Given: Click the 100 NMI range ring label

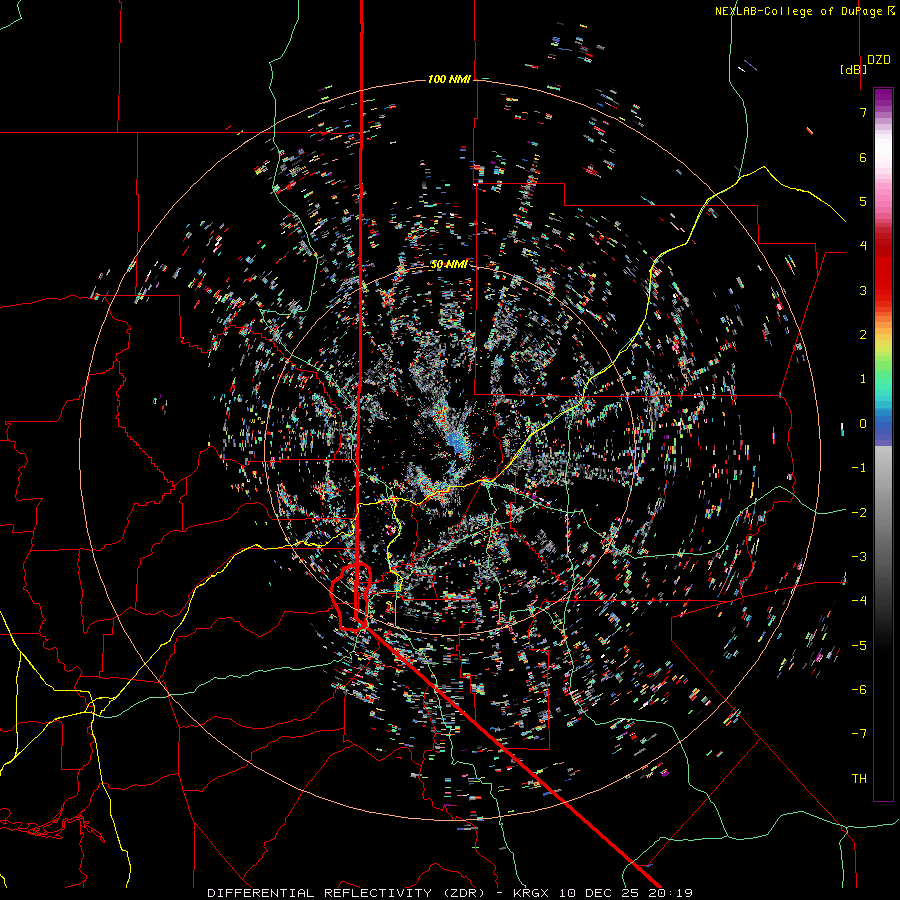Looking at the screenshot, I should click(x=449, y=79).
